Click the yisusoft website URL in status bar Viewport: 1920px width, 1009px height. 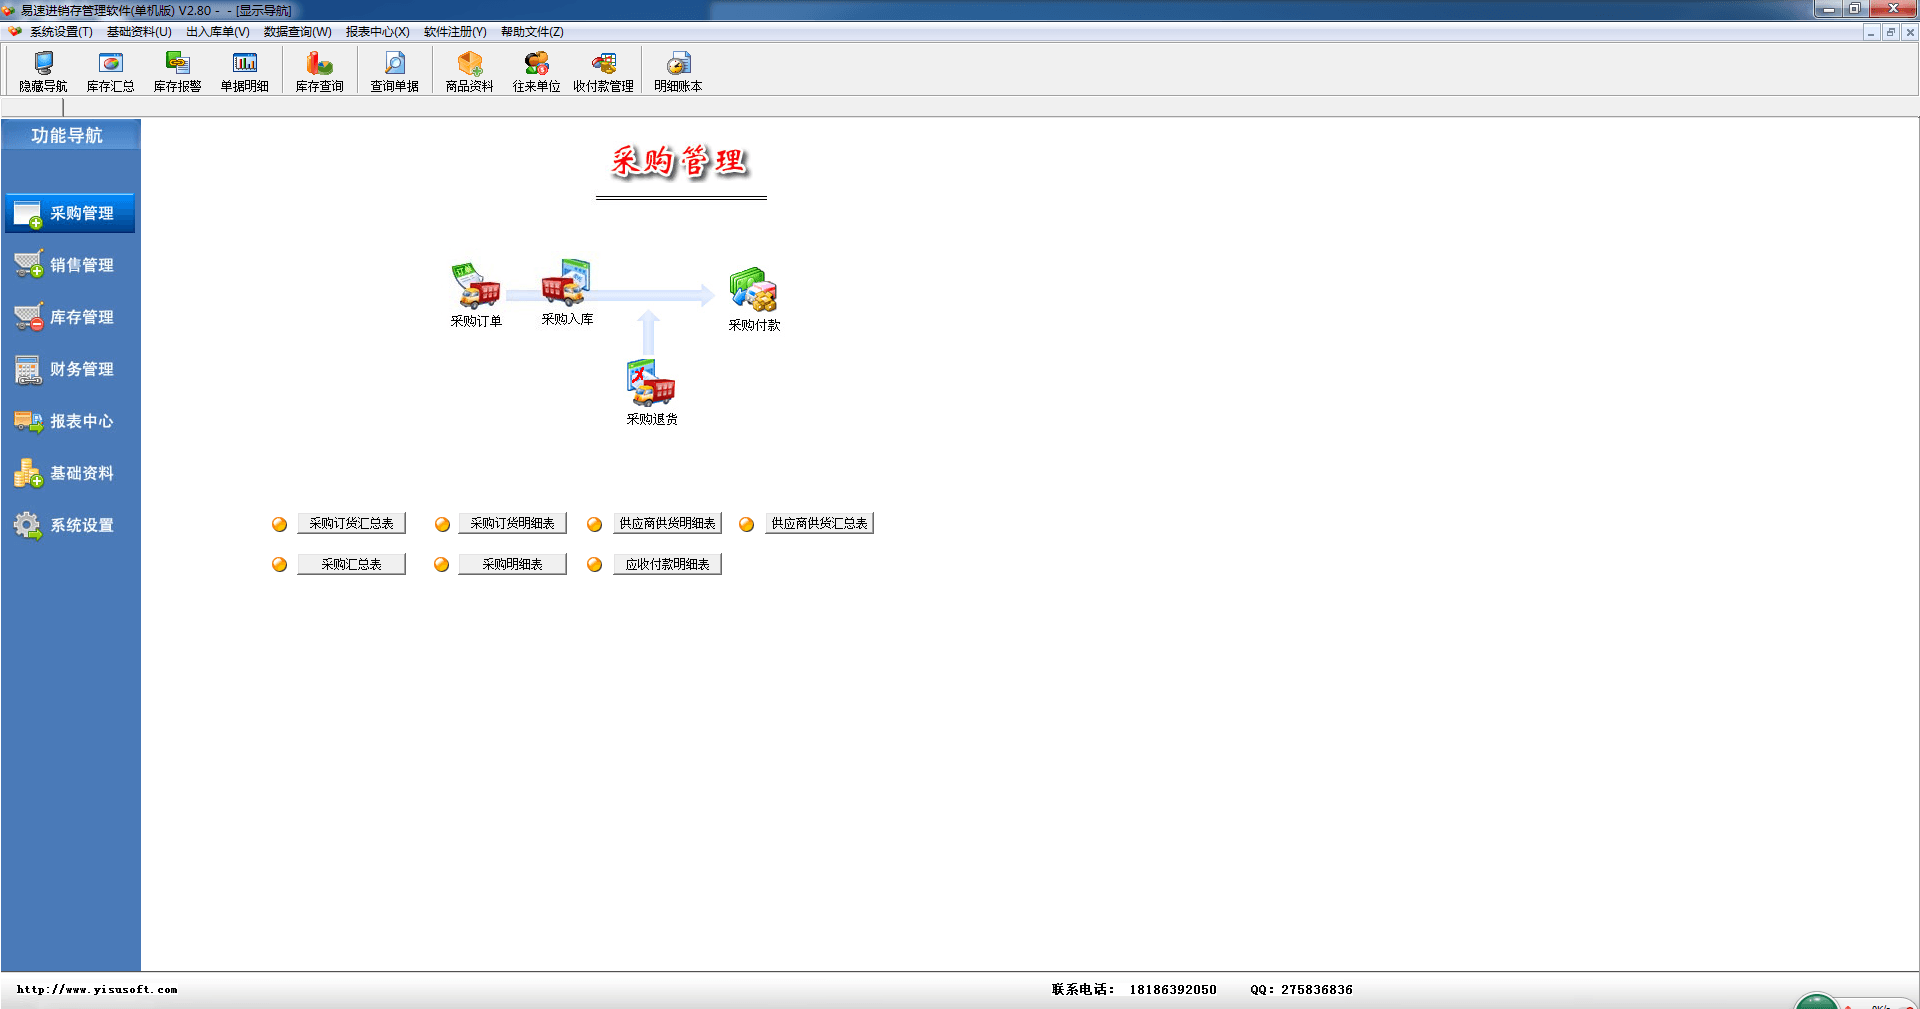pyautogui.click(x=97, y=989)
